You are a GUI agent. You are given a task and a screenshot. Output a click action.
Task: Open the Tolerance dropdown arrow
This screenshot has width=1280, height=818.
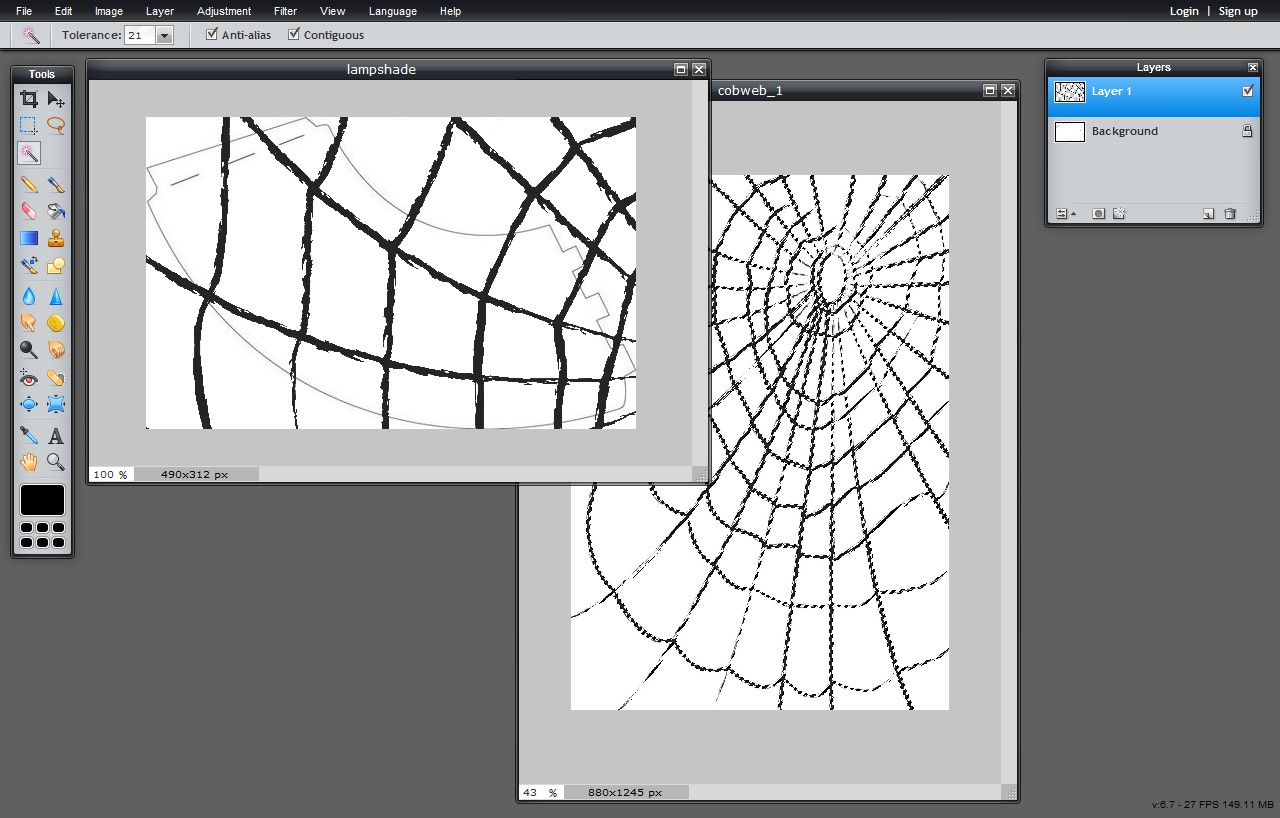(x=165, y=35)
